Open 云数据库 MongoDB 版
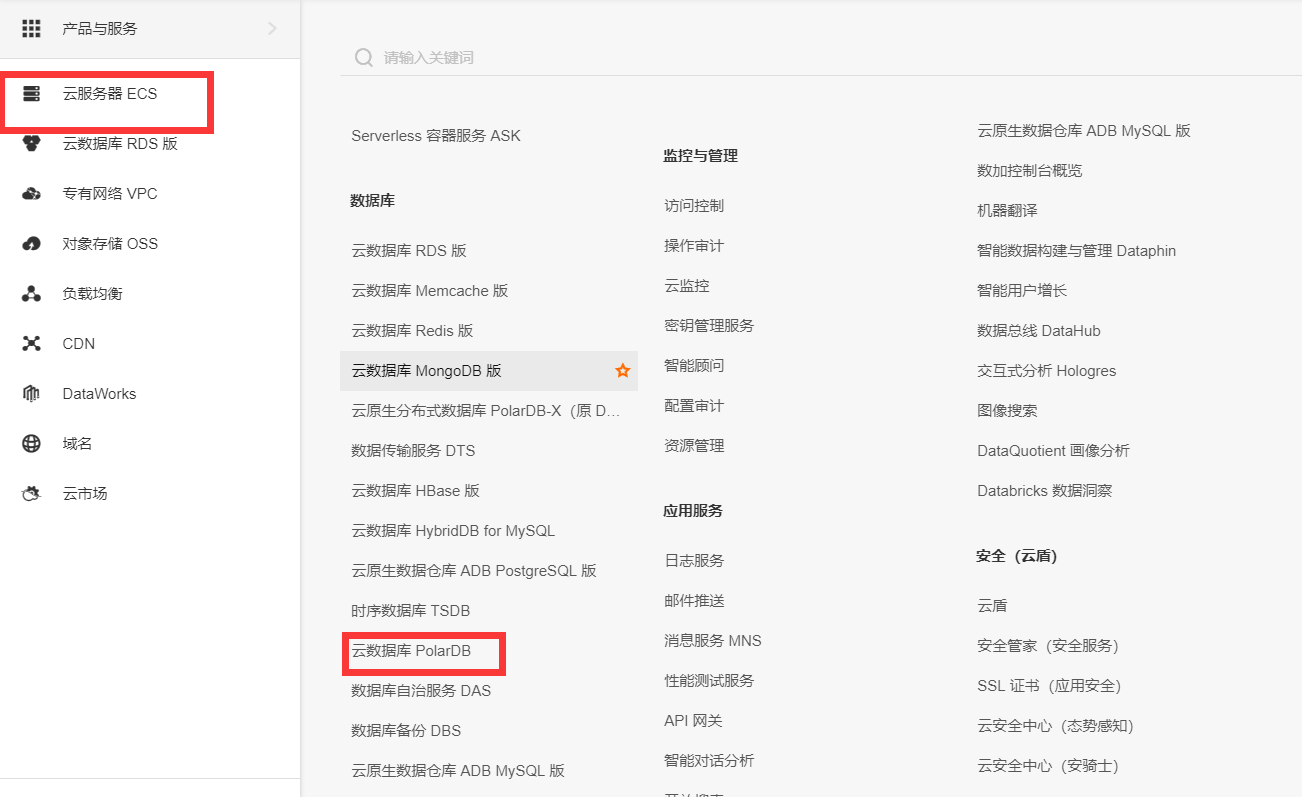 click(427, 371)
